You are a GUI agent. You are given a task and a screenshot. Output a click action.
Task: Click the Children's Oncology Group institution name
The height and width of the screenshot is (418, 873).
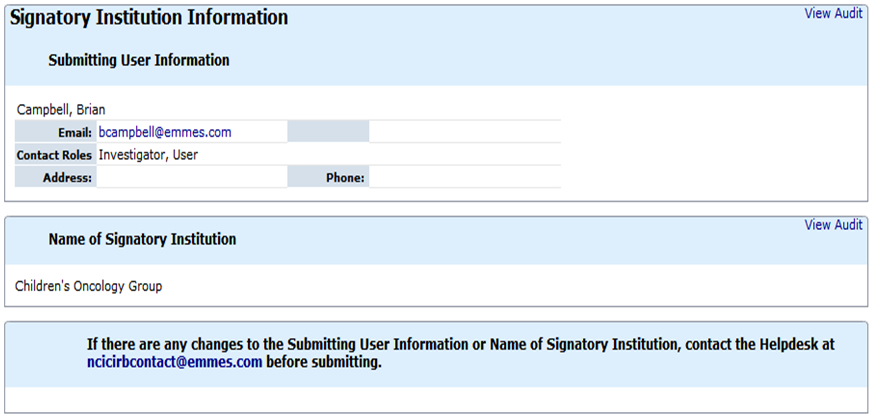[x=88, y=286]
